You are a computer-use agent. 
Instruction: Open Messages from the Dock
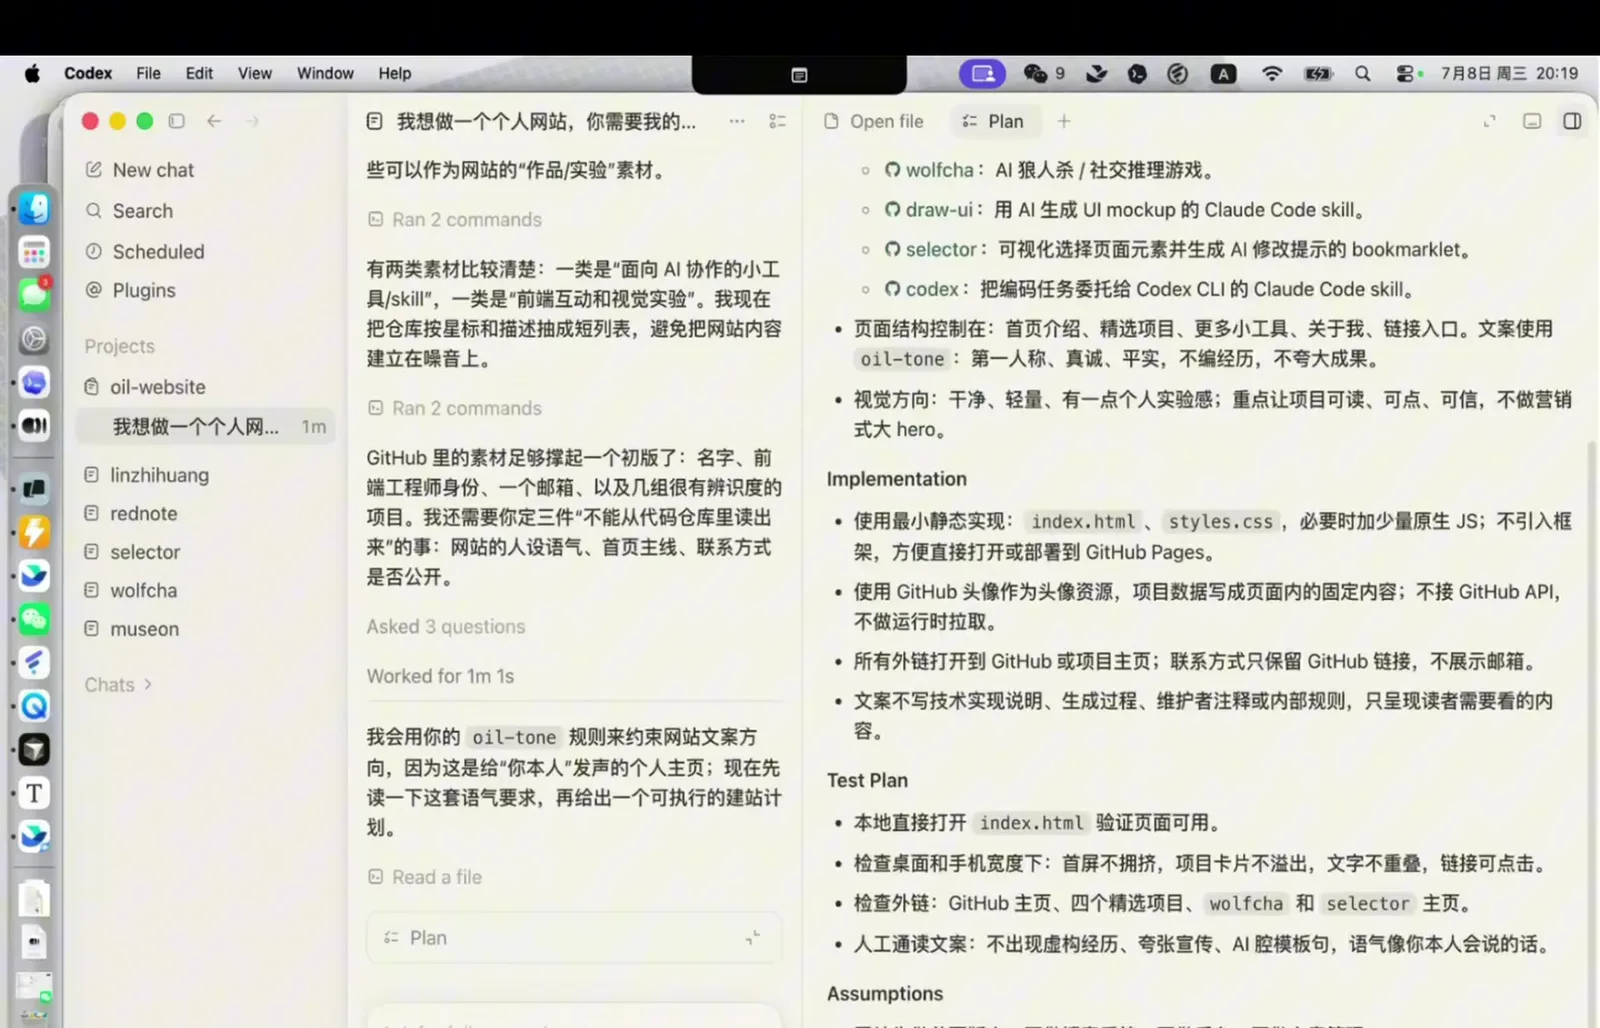(x=34, y=295)
